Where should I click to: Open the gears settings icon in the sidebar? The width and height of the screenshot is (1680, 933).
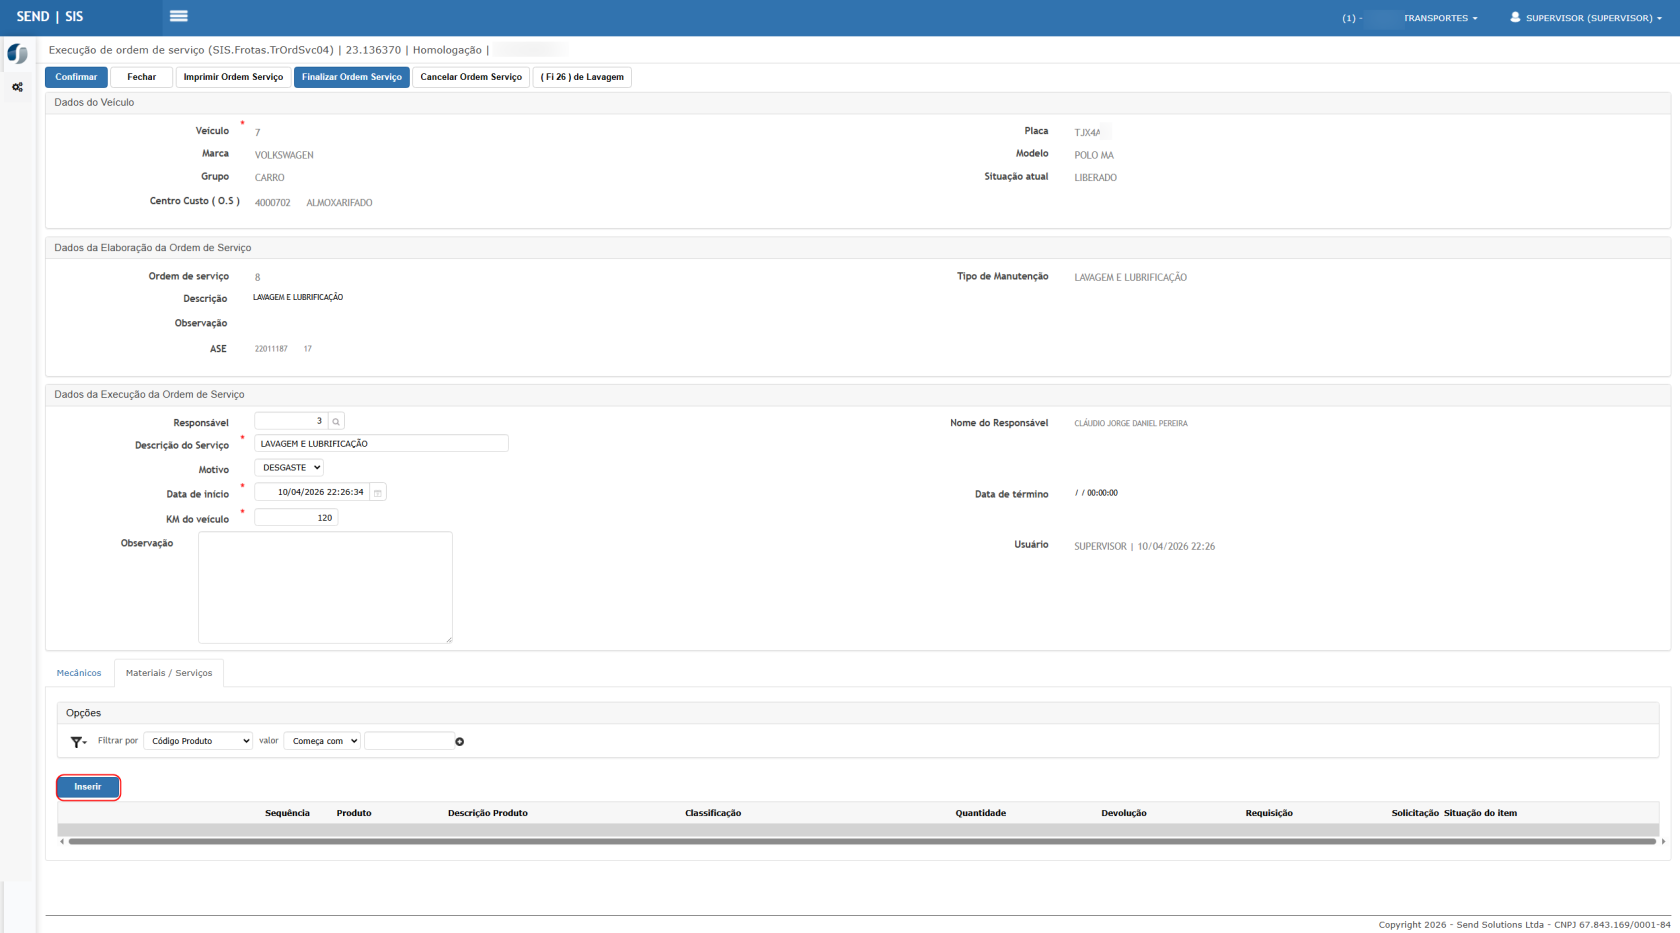point(17,88)
